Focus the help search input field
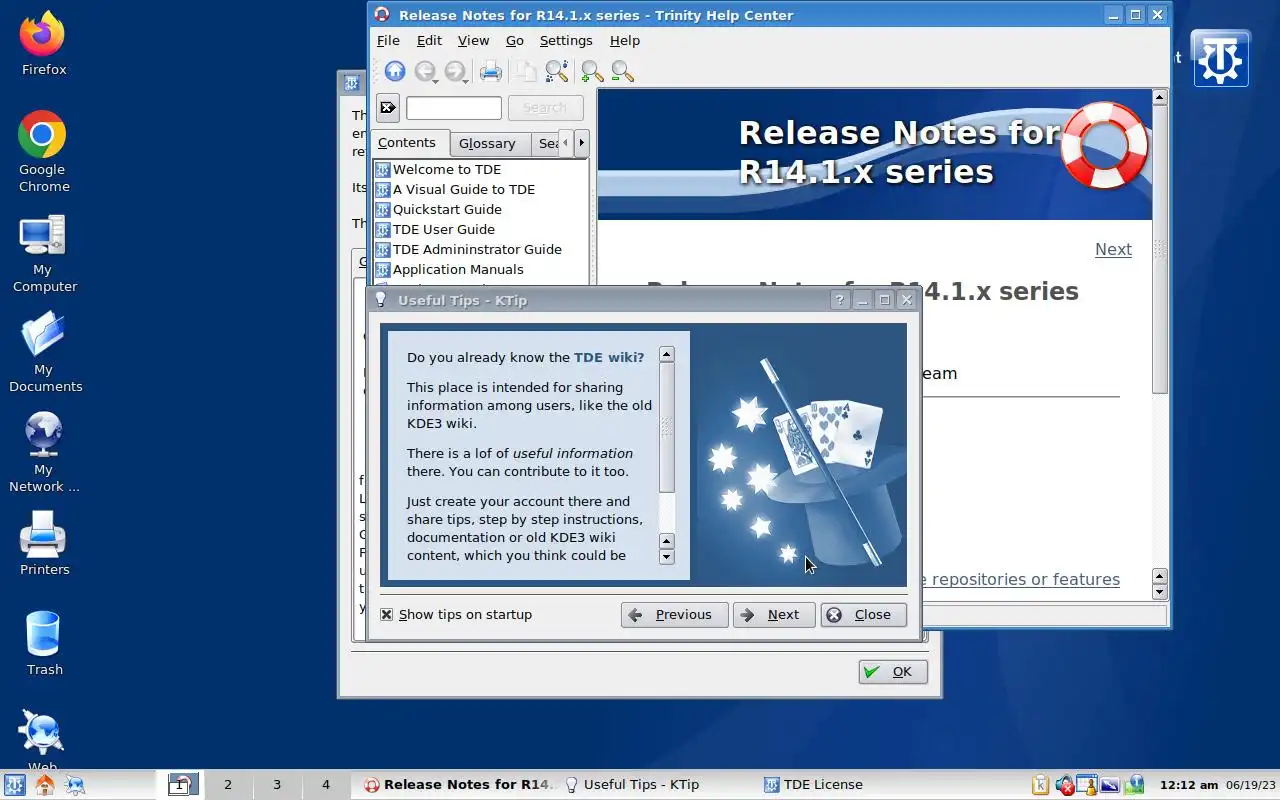This screenshot has height=800, width=1280. click(453, 107)
